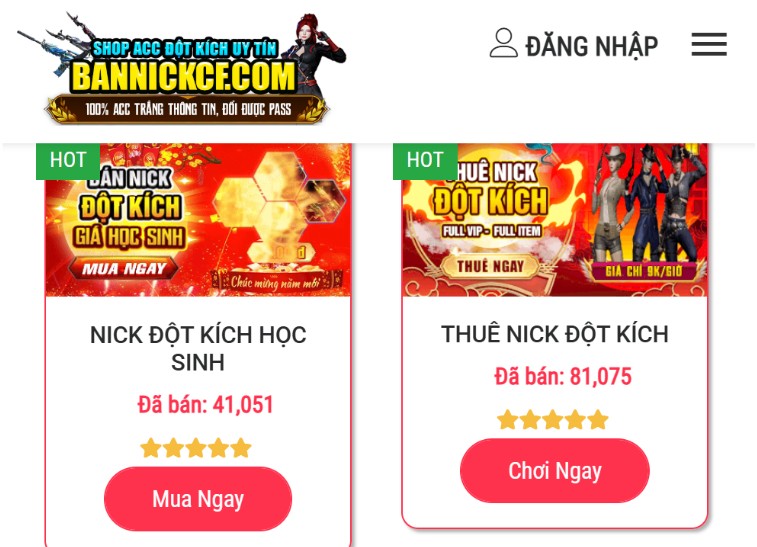Click MUA NGAY graphic inside left banner
This screenshot has height=547, width=757.
(x=124, y=268)
